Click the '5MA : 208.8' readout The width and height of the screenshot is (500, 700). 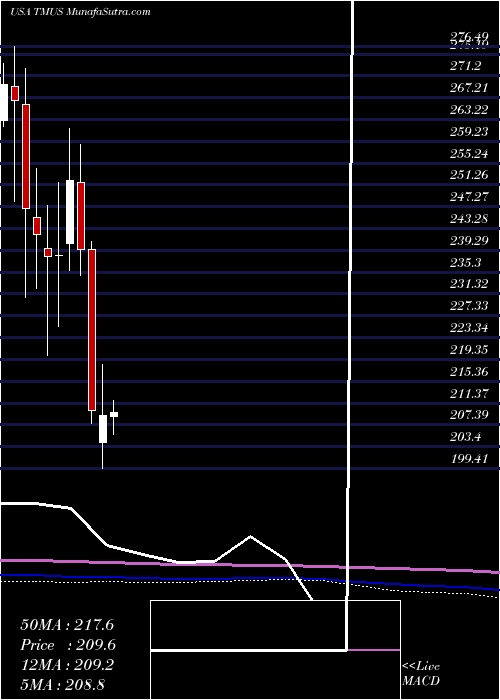coord(62,685)
